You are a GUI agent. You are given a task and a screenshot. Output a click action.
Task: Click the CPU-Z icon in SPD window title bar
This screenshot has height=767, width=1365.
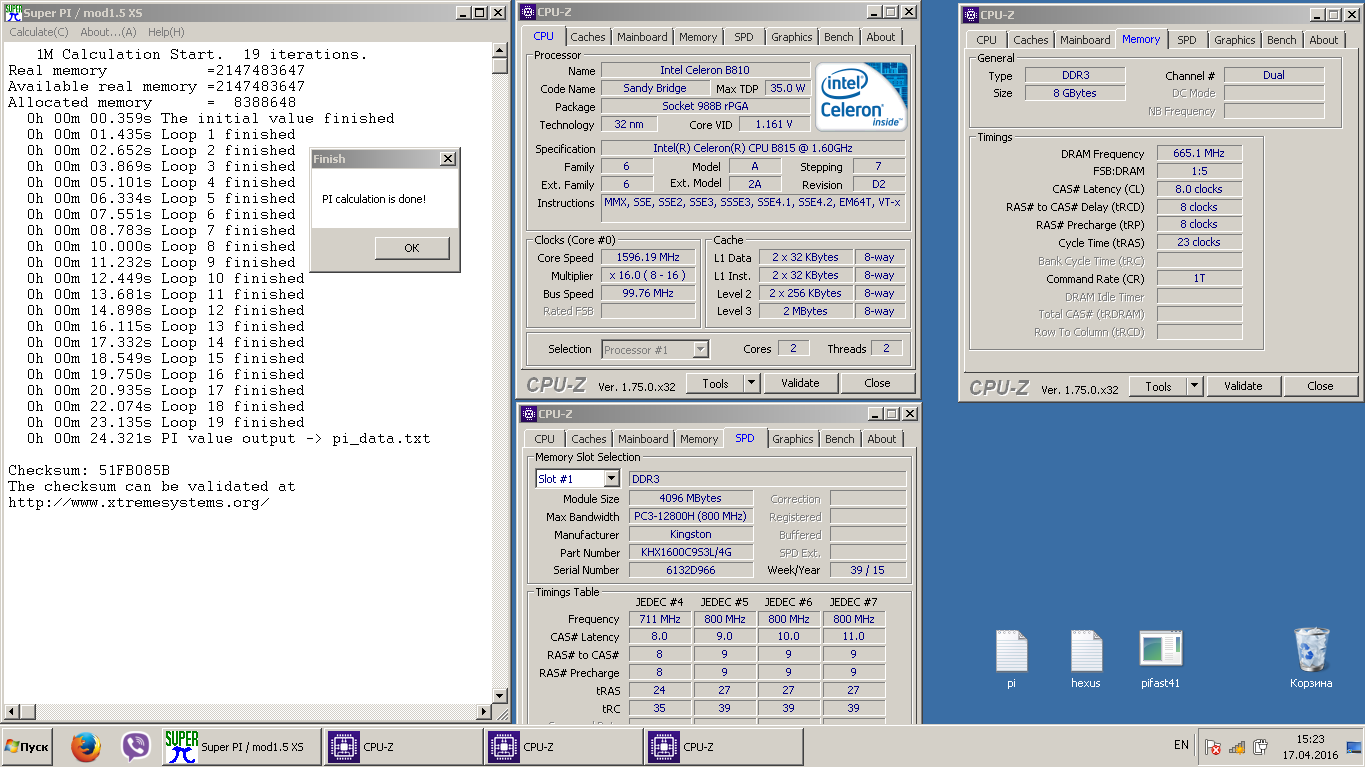[x=529, y=414]
